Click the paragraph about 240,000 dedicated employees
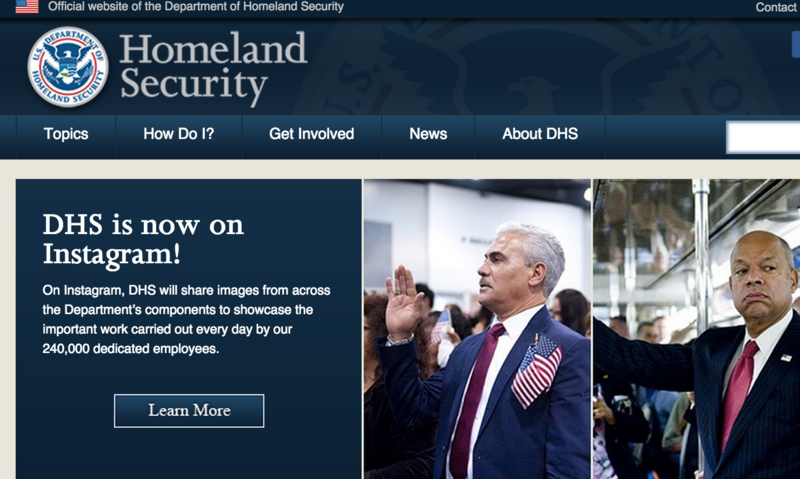 tap(186, 319)
